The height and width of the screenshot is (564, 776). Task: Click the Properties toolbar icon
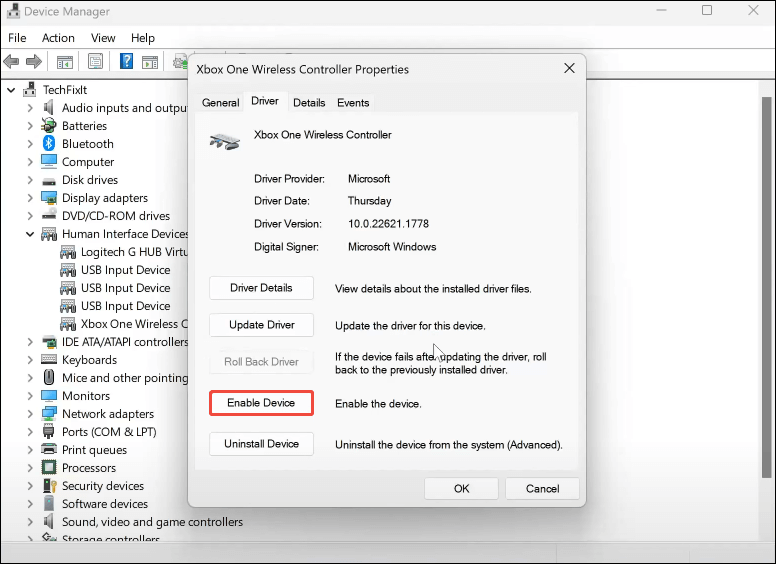click(x=95, y=61)
